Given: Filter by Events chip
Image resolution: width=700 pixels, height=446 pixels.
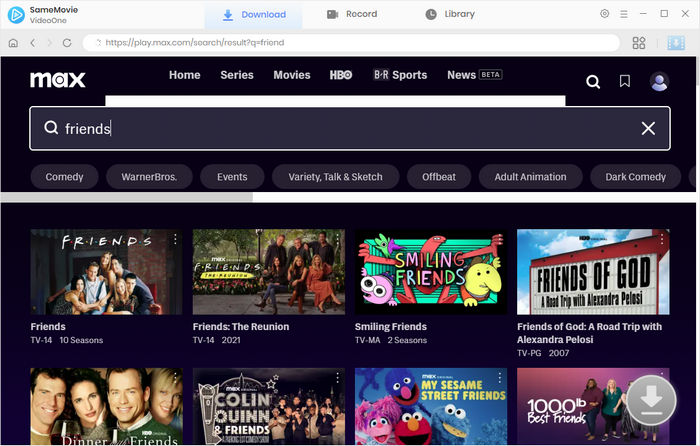Looking at the screenshot, I should coord(232,177).
